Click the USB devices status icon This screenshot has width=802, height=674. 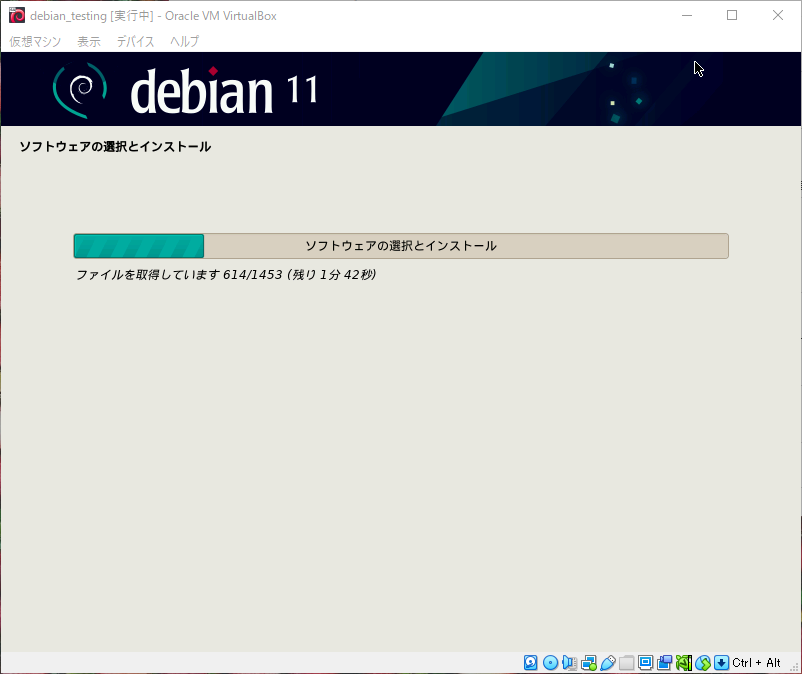click(x=608, y=663)
